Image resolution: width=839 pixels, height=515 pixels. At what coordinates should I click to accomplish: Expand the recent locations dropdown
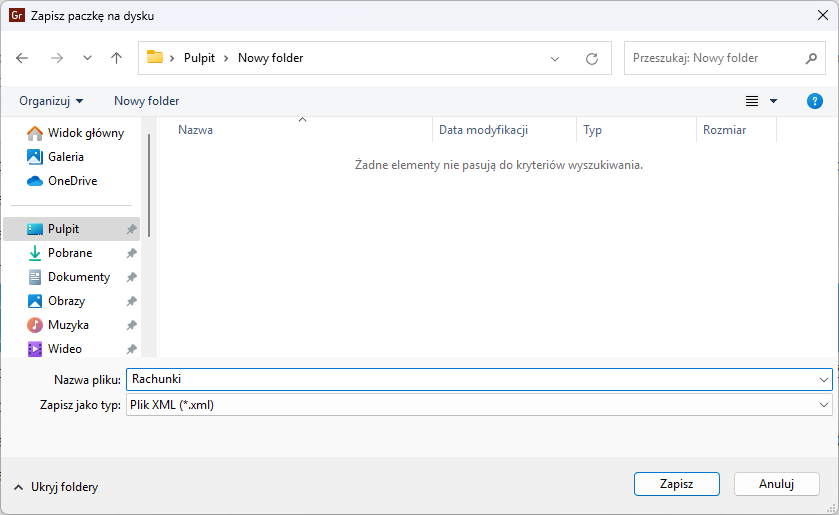pos(87,58)
